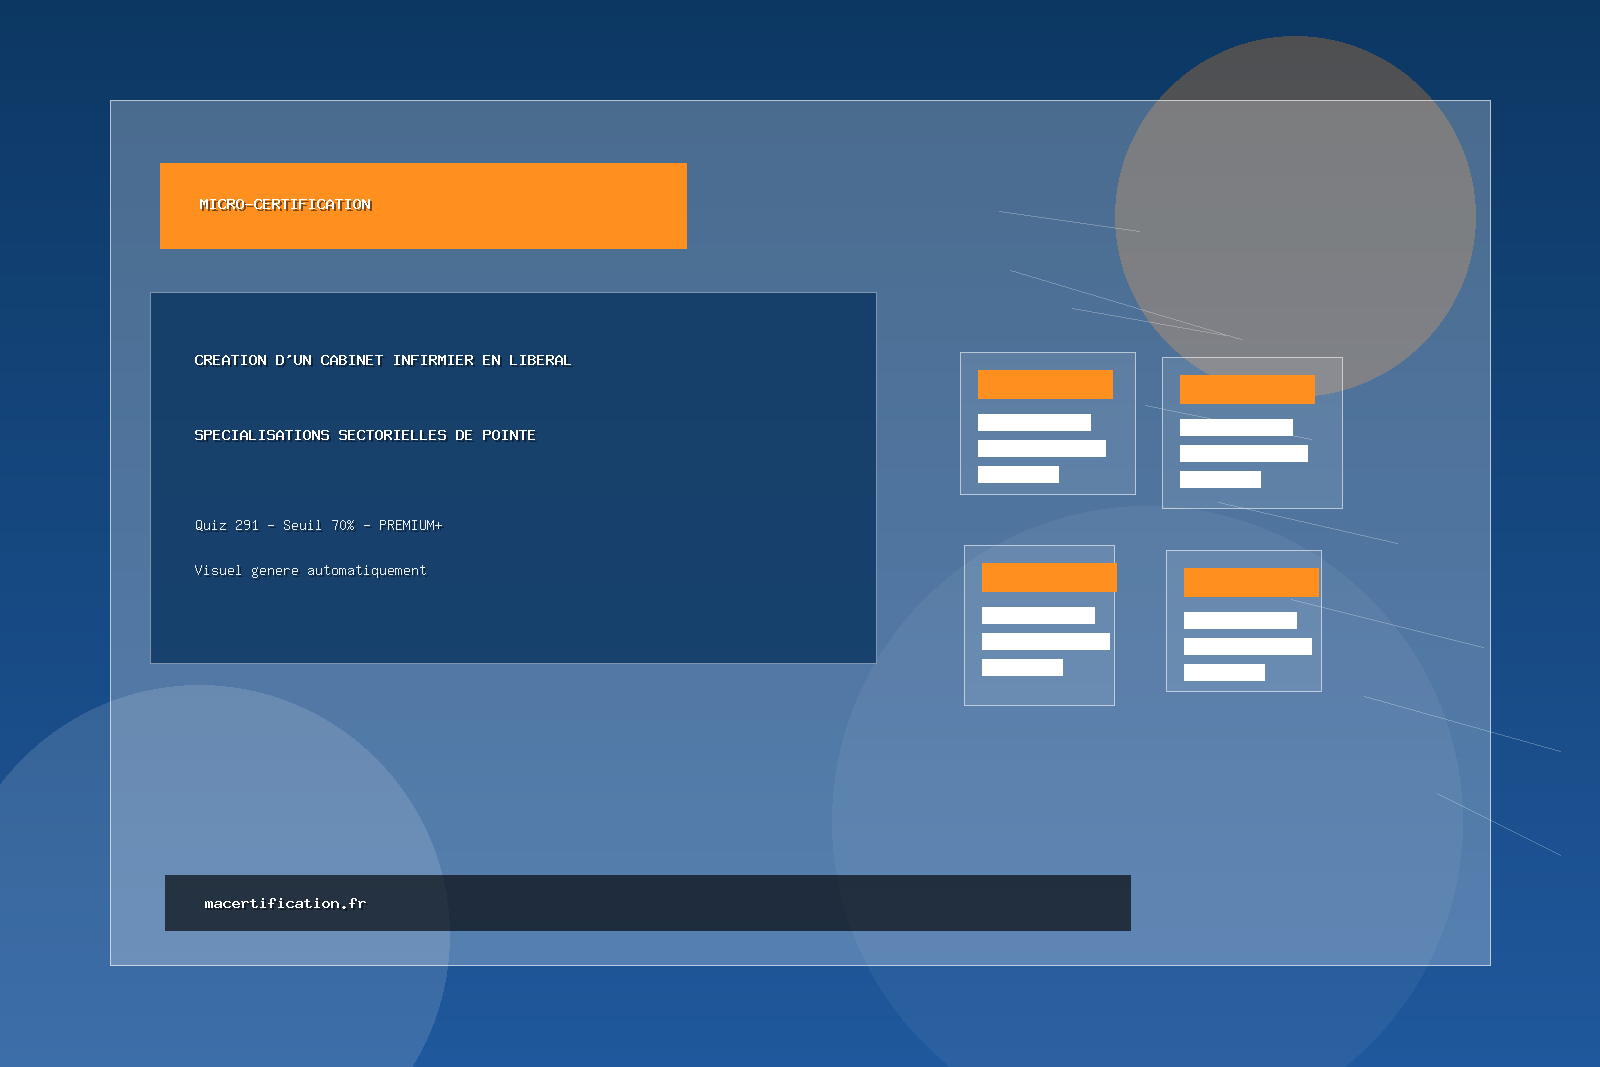
Task: Click the Visuel genere automatiquement text
Action: (x=310, y=570)
